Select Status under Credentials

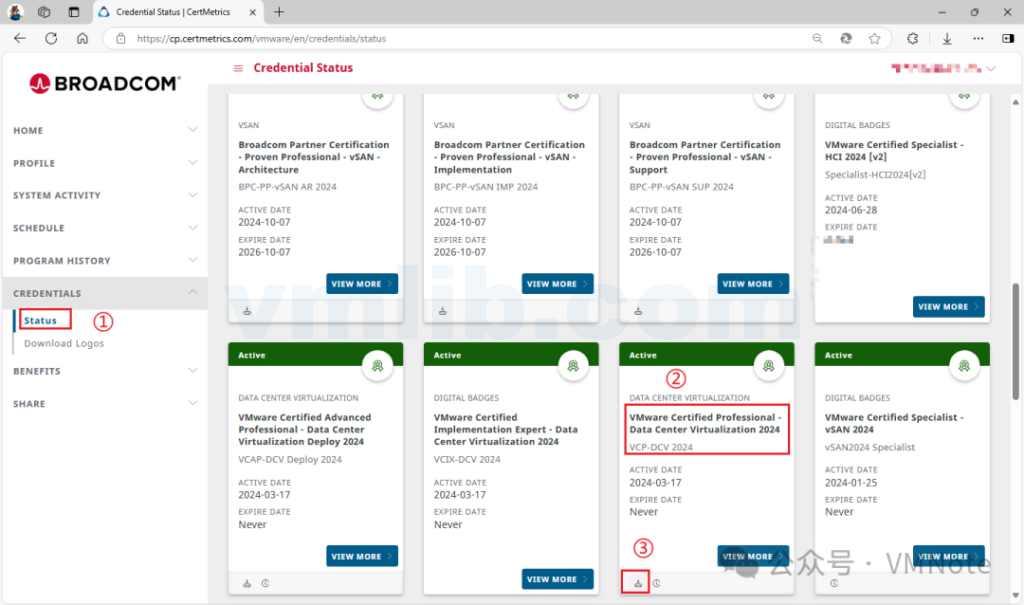pos(40,321)
